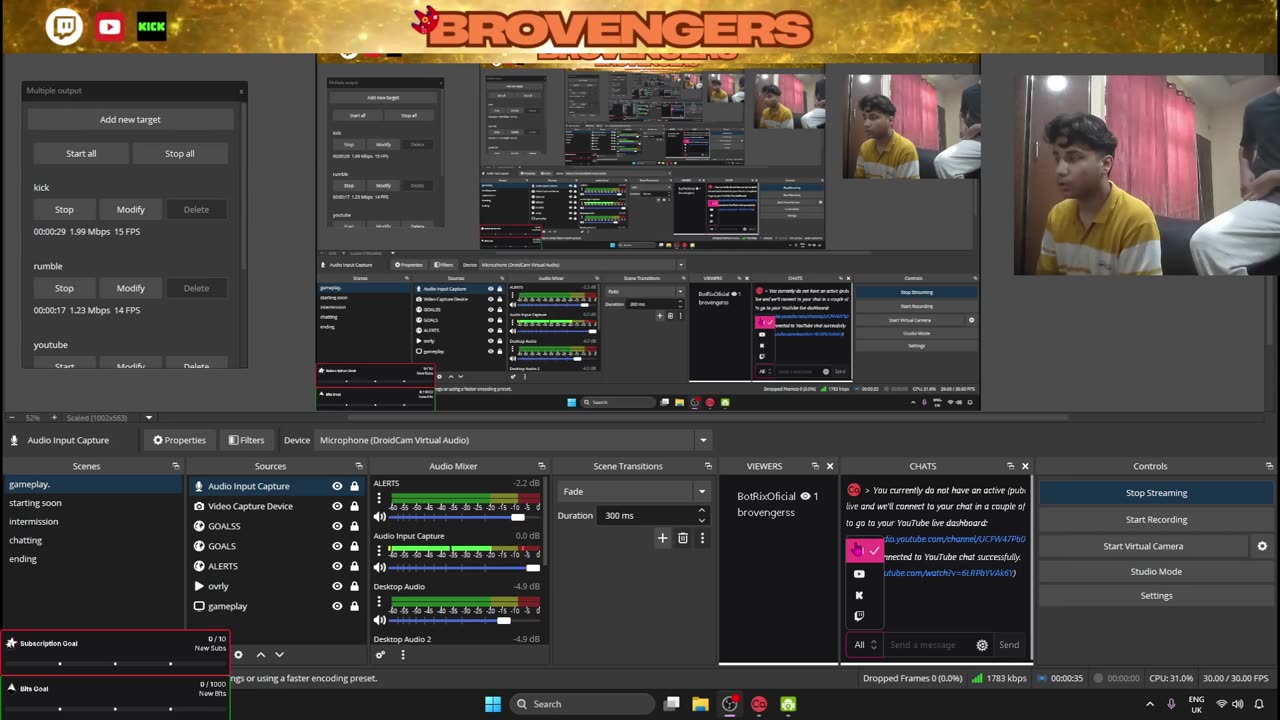The image size is (1280, 720).
Task: Increase transition Duration with stepper
Action: pos(701,511)
